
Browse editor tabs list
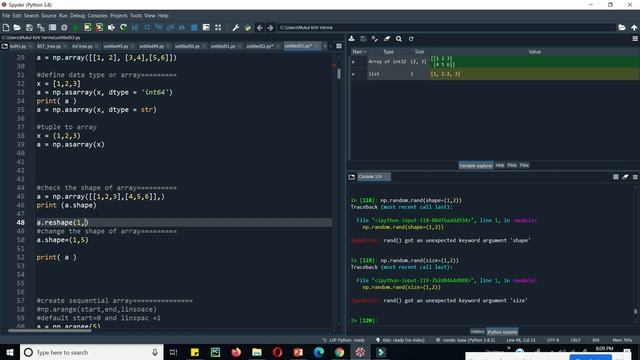(x=4, y=46)
